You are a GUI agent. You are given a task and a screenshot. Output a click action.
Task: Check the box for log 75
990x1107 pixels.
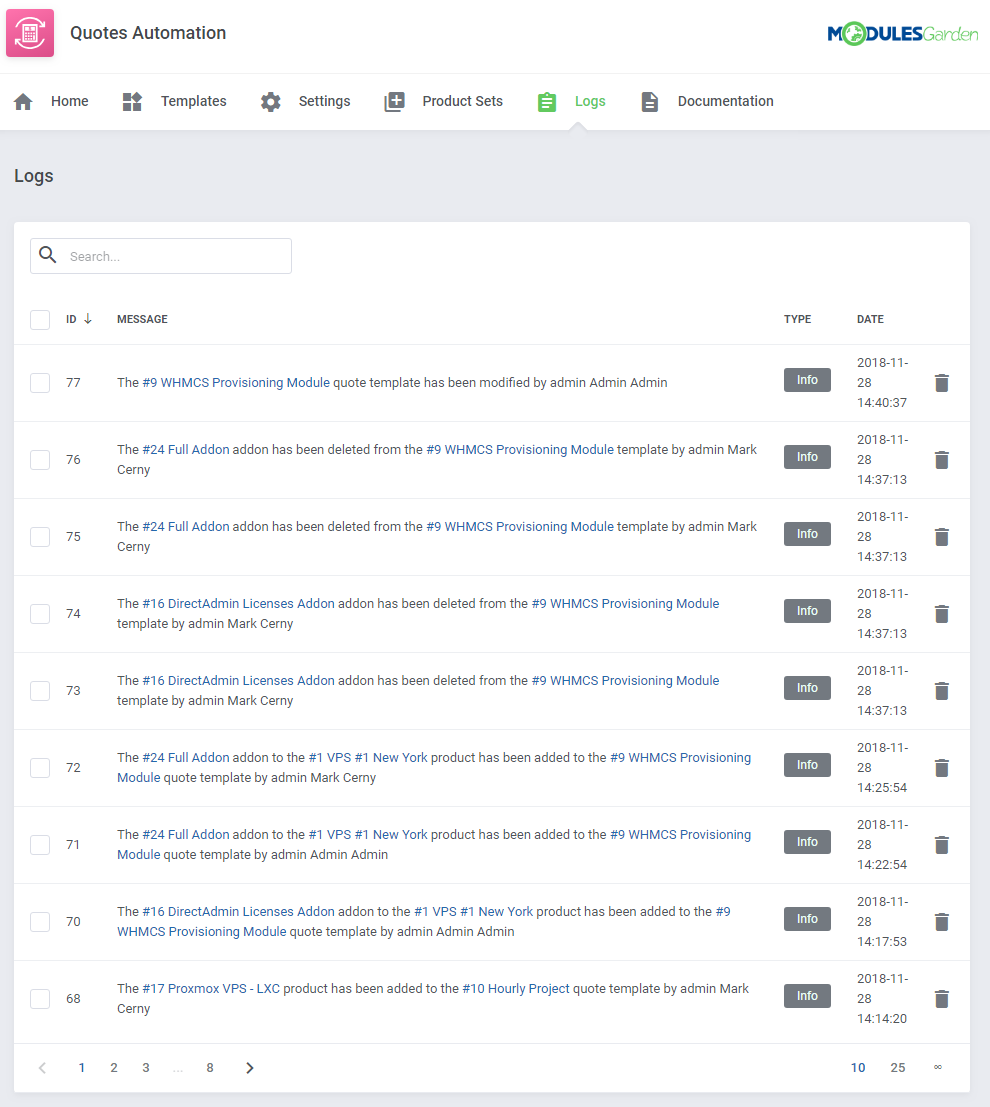[40, 537]
